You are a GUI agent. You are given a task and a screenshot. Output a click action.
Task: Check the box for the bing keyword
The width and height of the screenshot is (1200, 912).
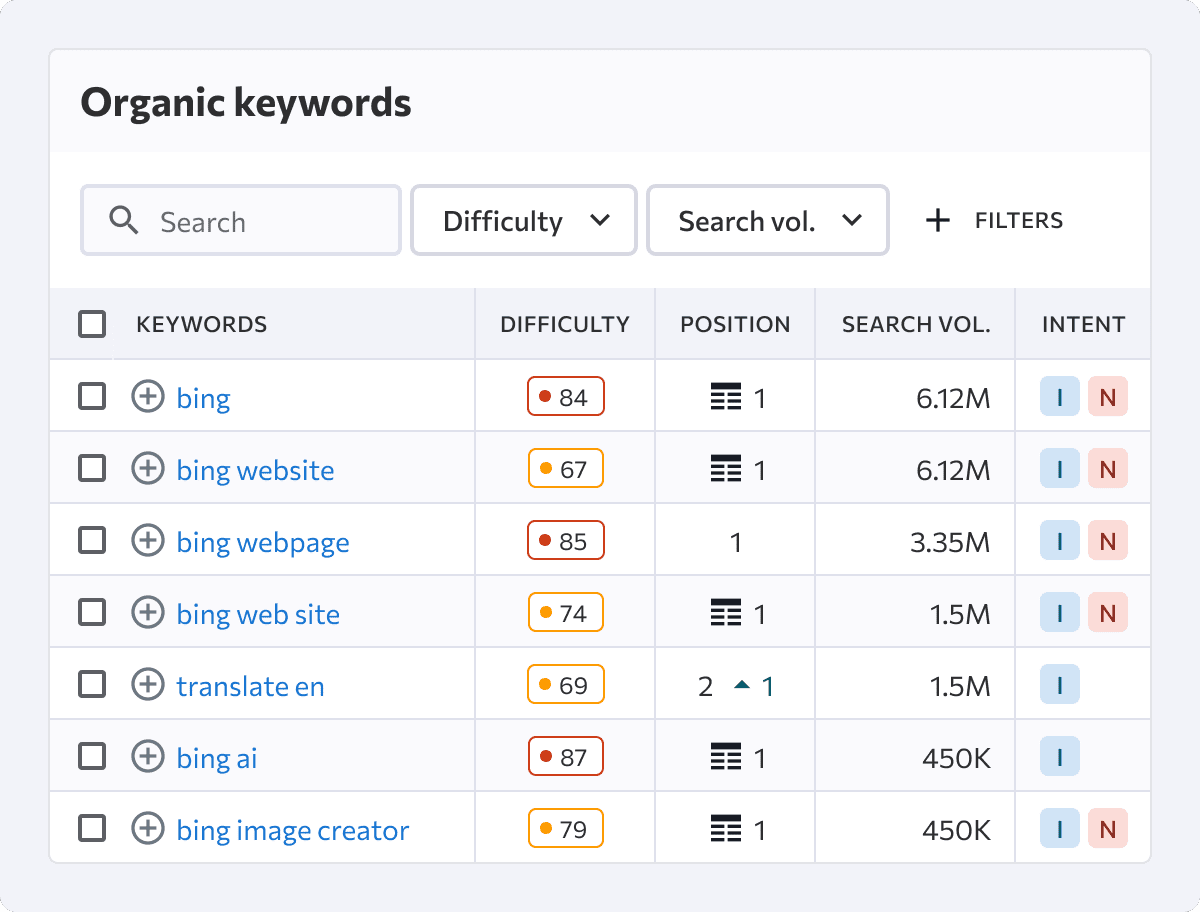(92, 397)
